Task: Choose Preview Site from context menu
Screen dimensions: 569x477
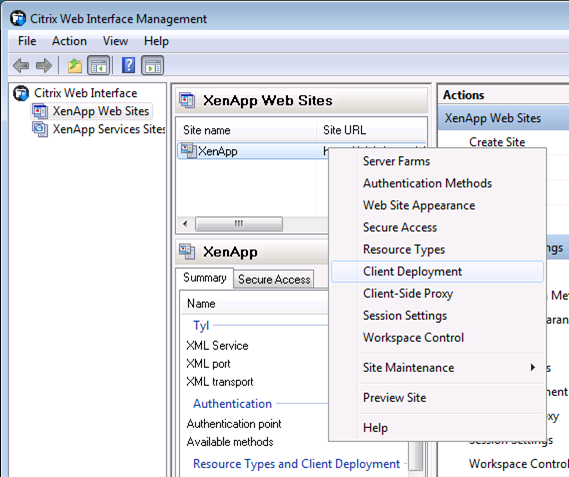Action: click(437, 398)
